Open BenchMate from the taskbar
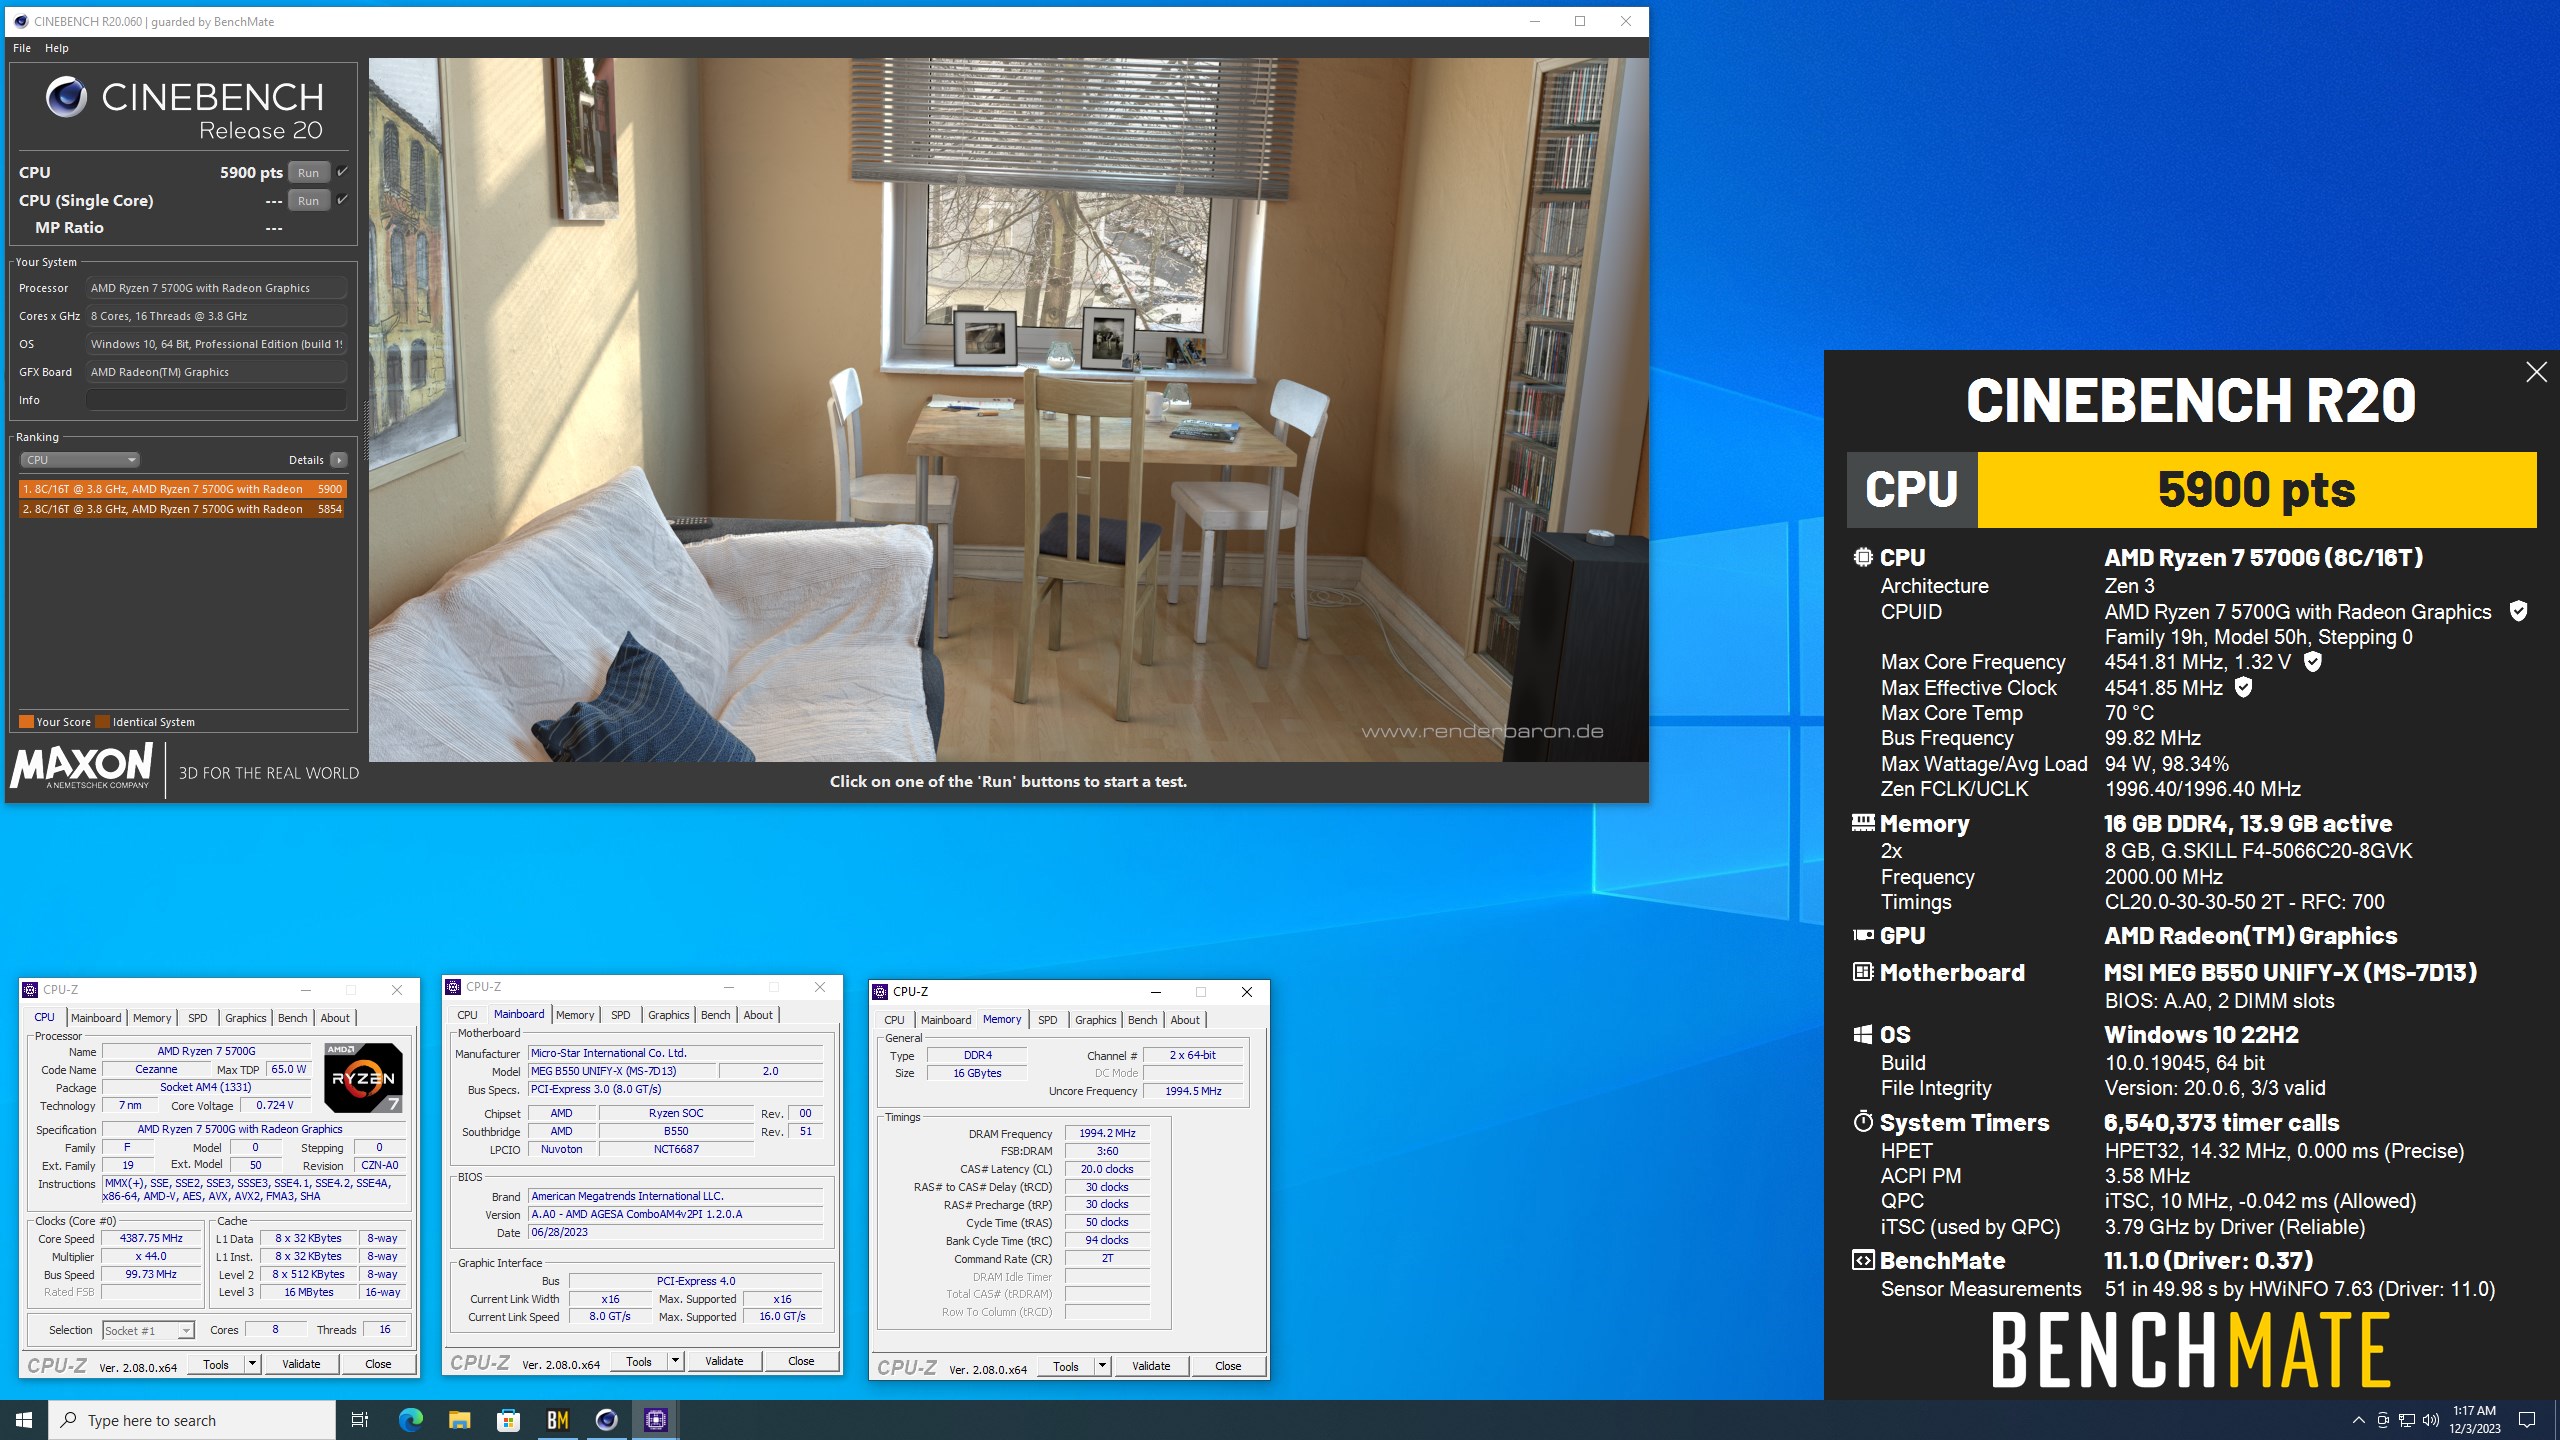2560x1440 pixels. [558, 1420]
